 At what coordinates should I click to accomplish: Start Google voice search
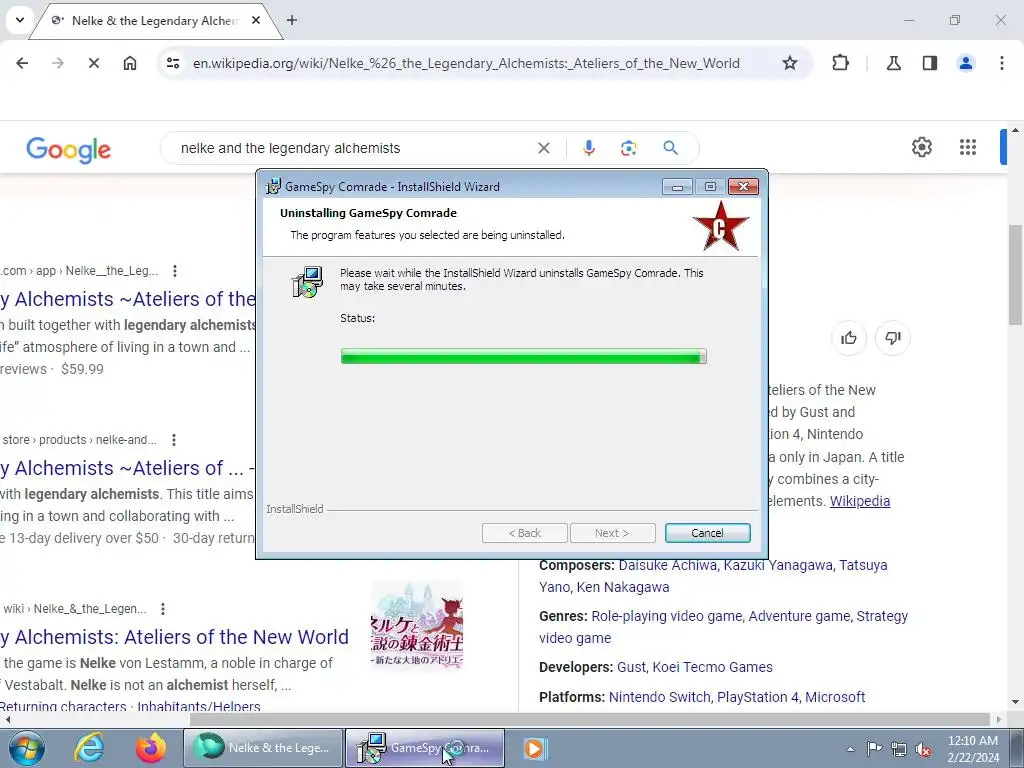pos(589,148)
